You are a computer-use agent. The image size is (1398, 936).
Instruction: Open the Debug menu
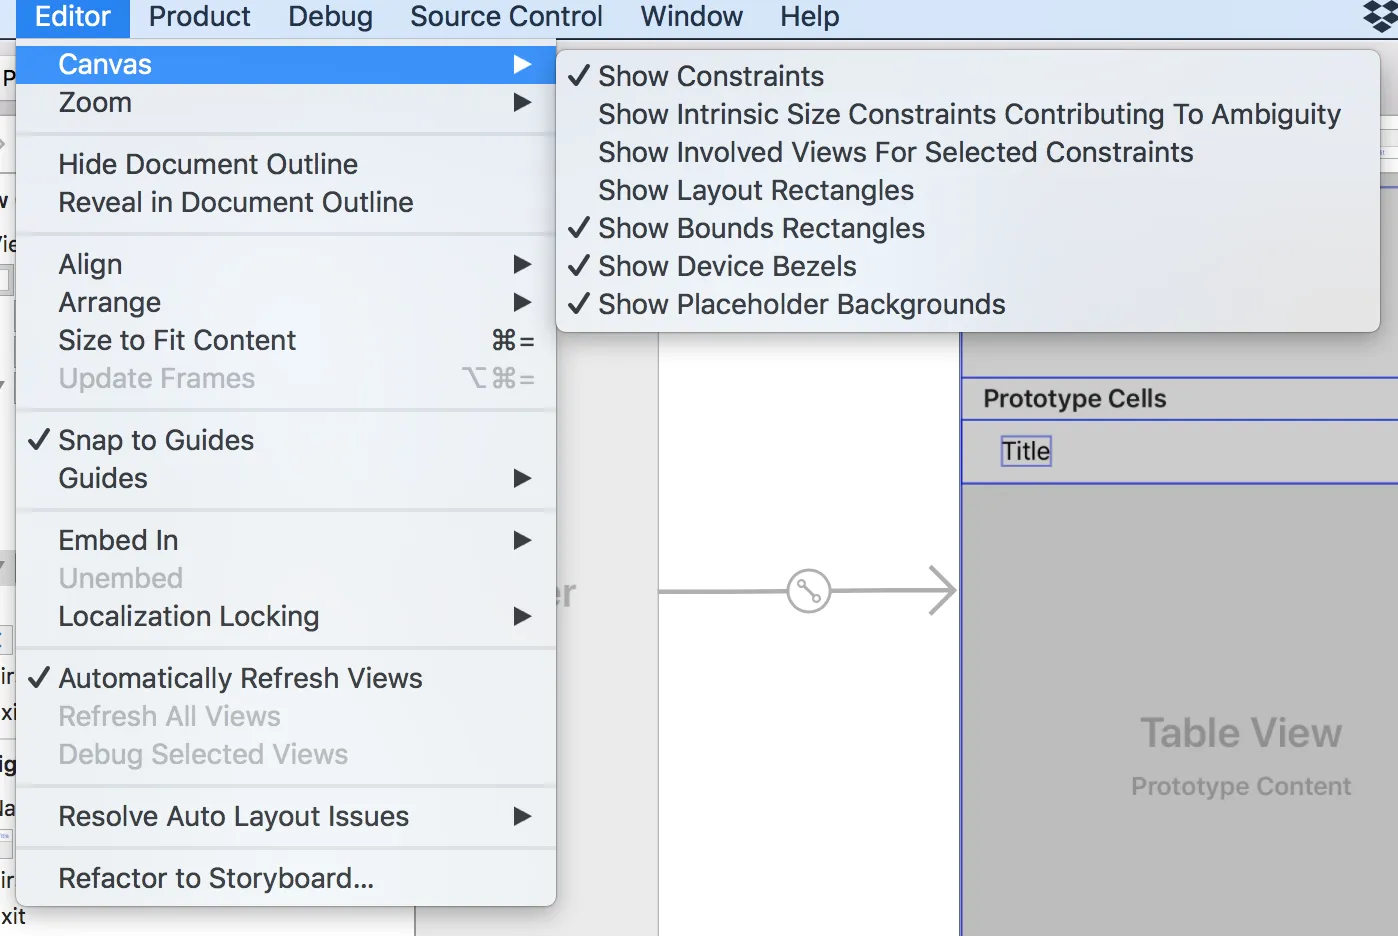330,17
